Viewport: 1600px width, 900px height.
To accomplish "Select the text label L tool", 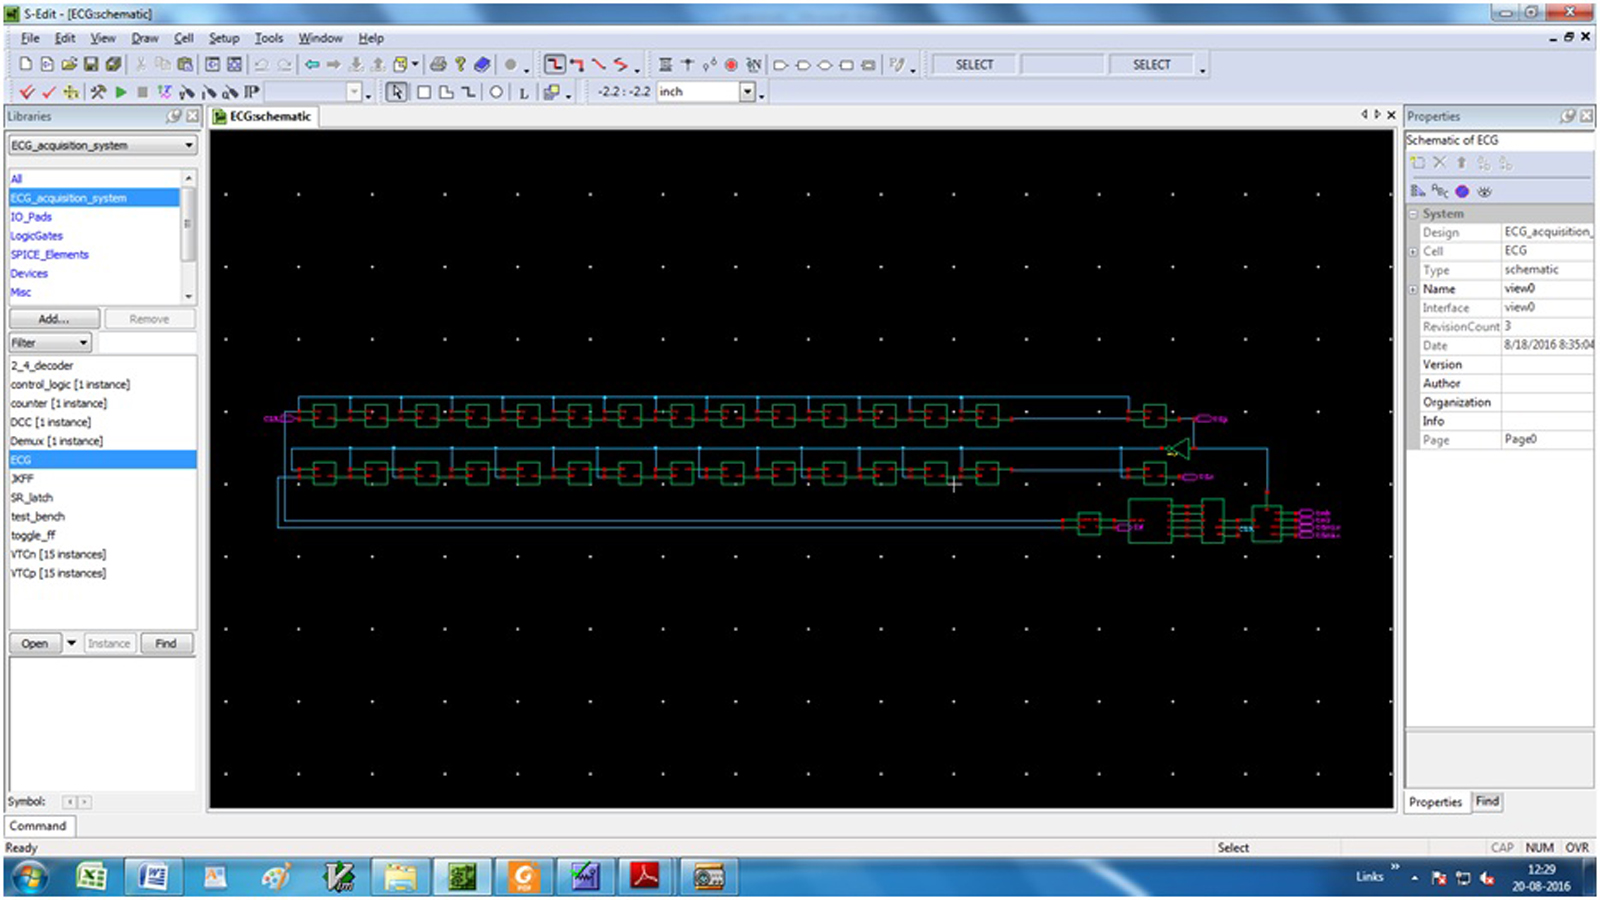I will (523, 93).
